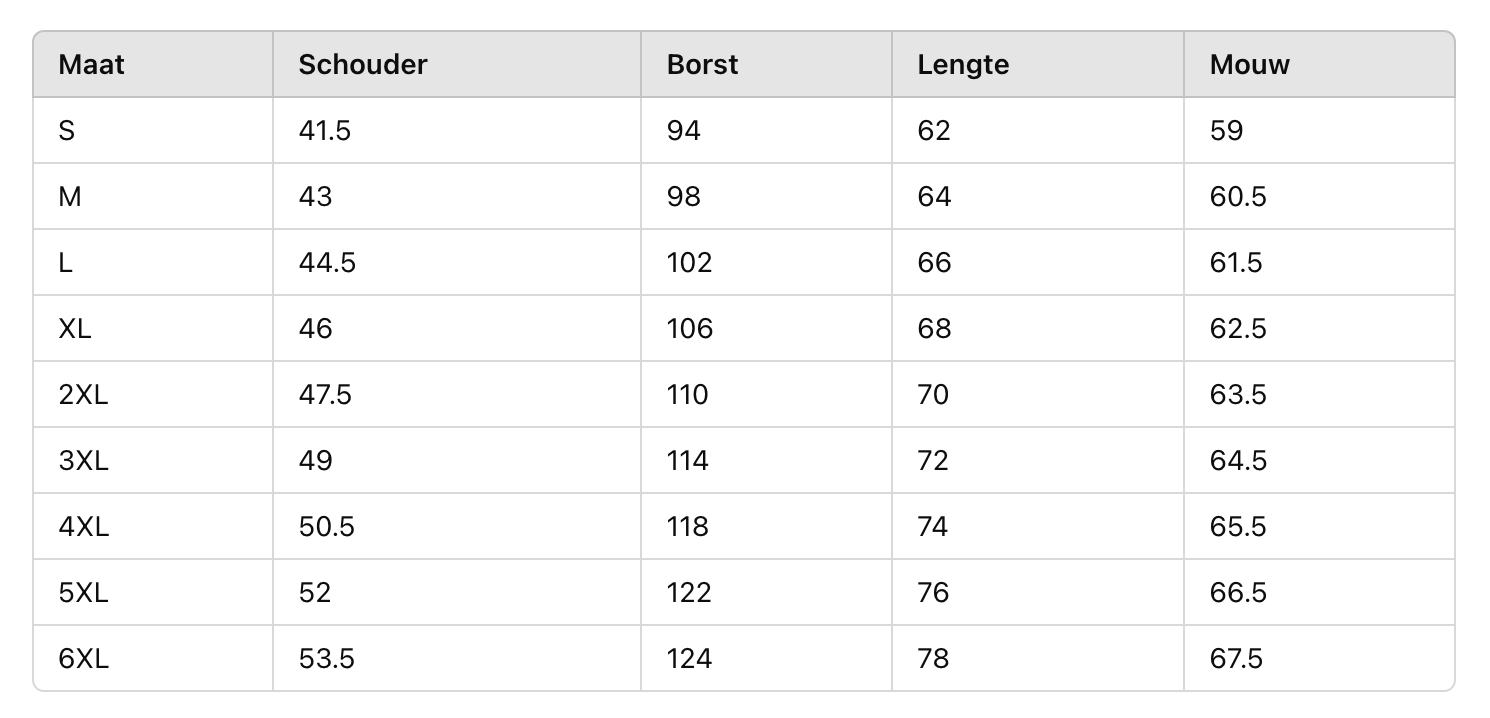The height and width of the screenshot is (718, 1490).
Task: Click chest value 124 in 6XL row
Action: click(x=689, y=659)
